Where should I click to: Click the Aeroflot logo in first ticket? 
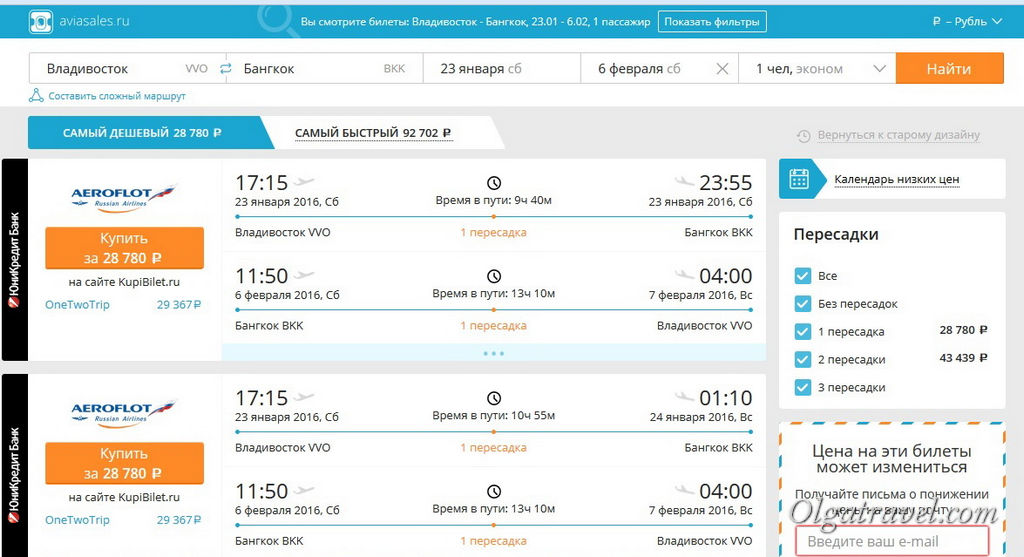124,194
